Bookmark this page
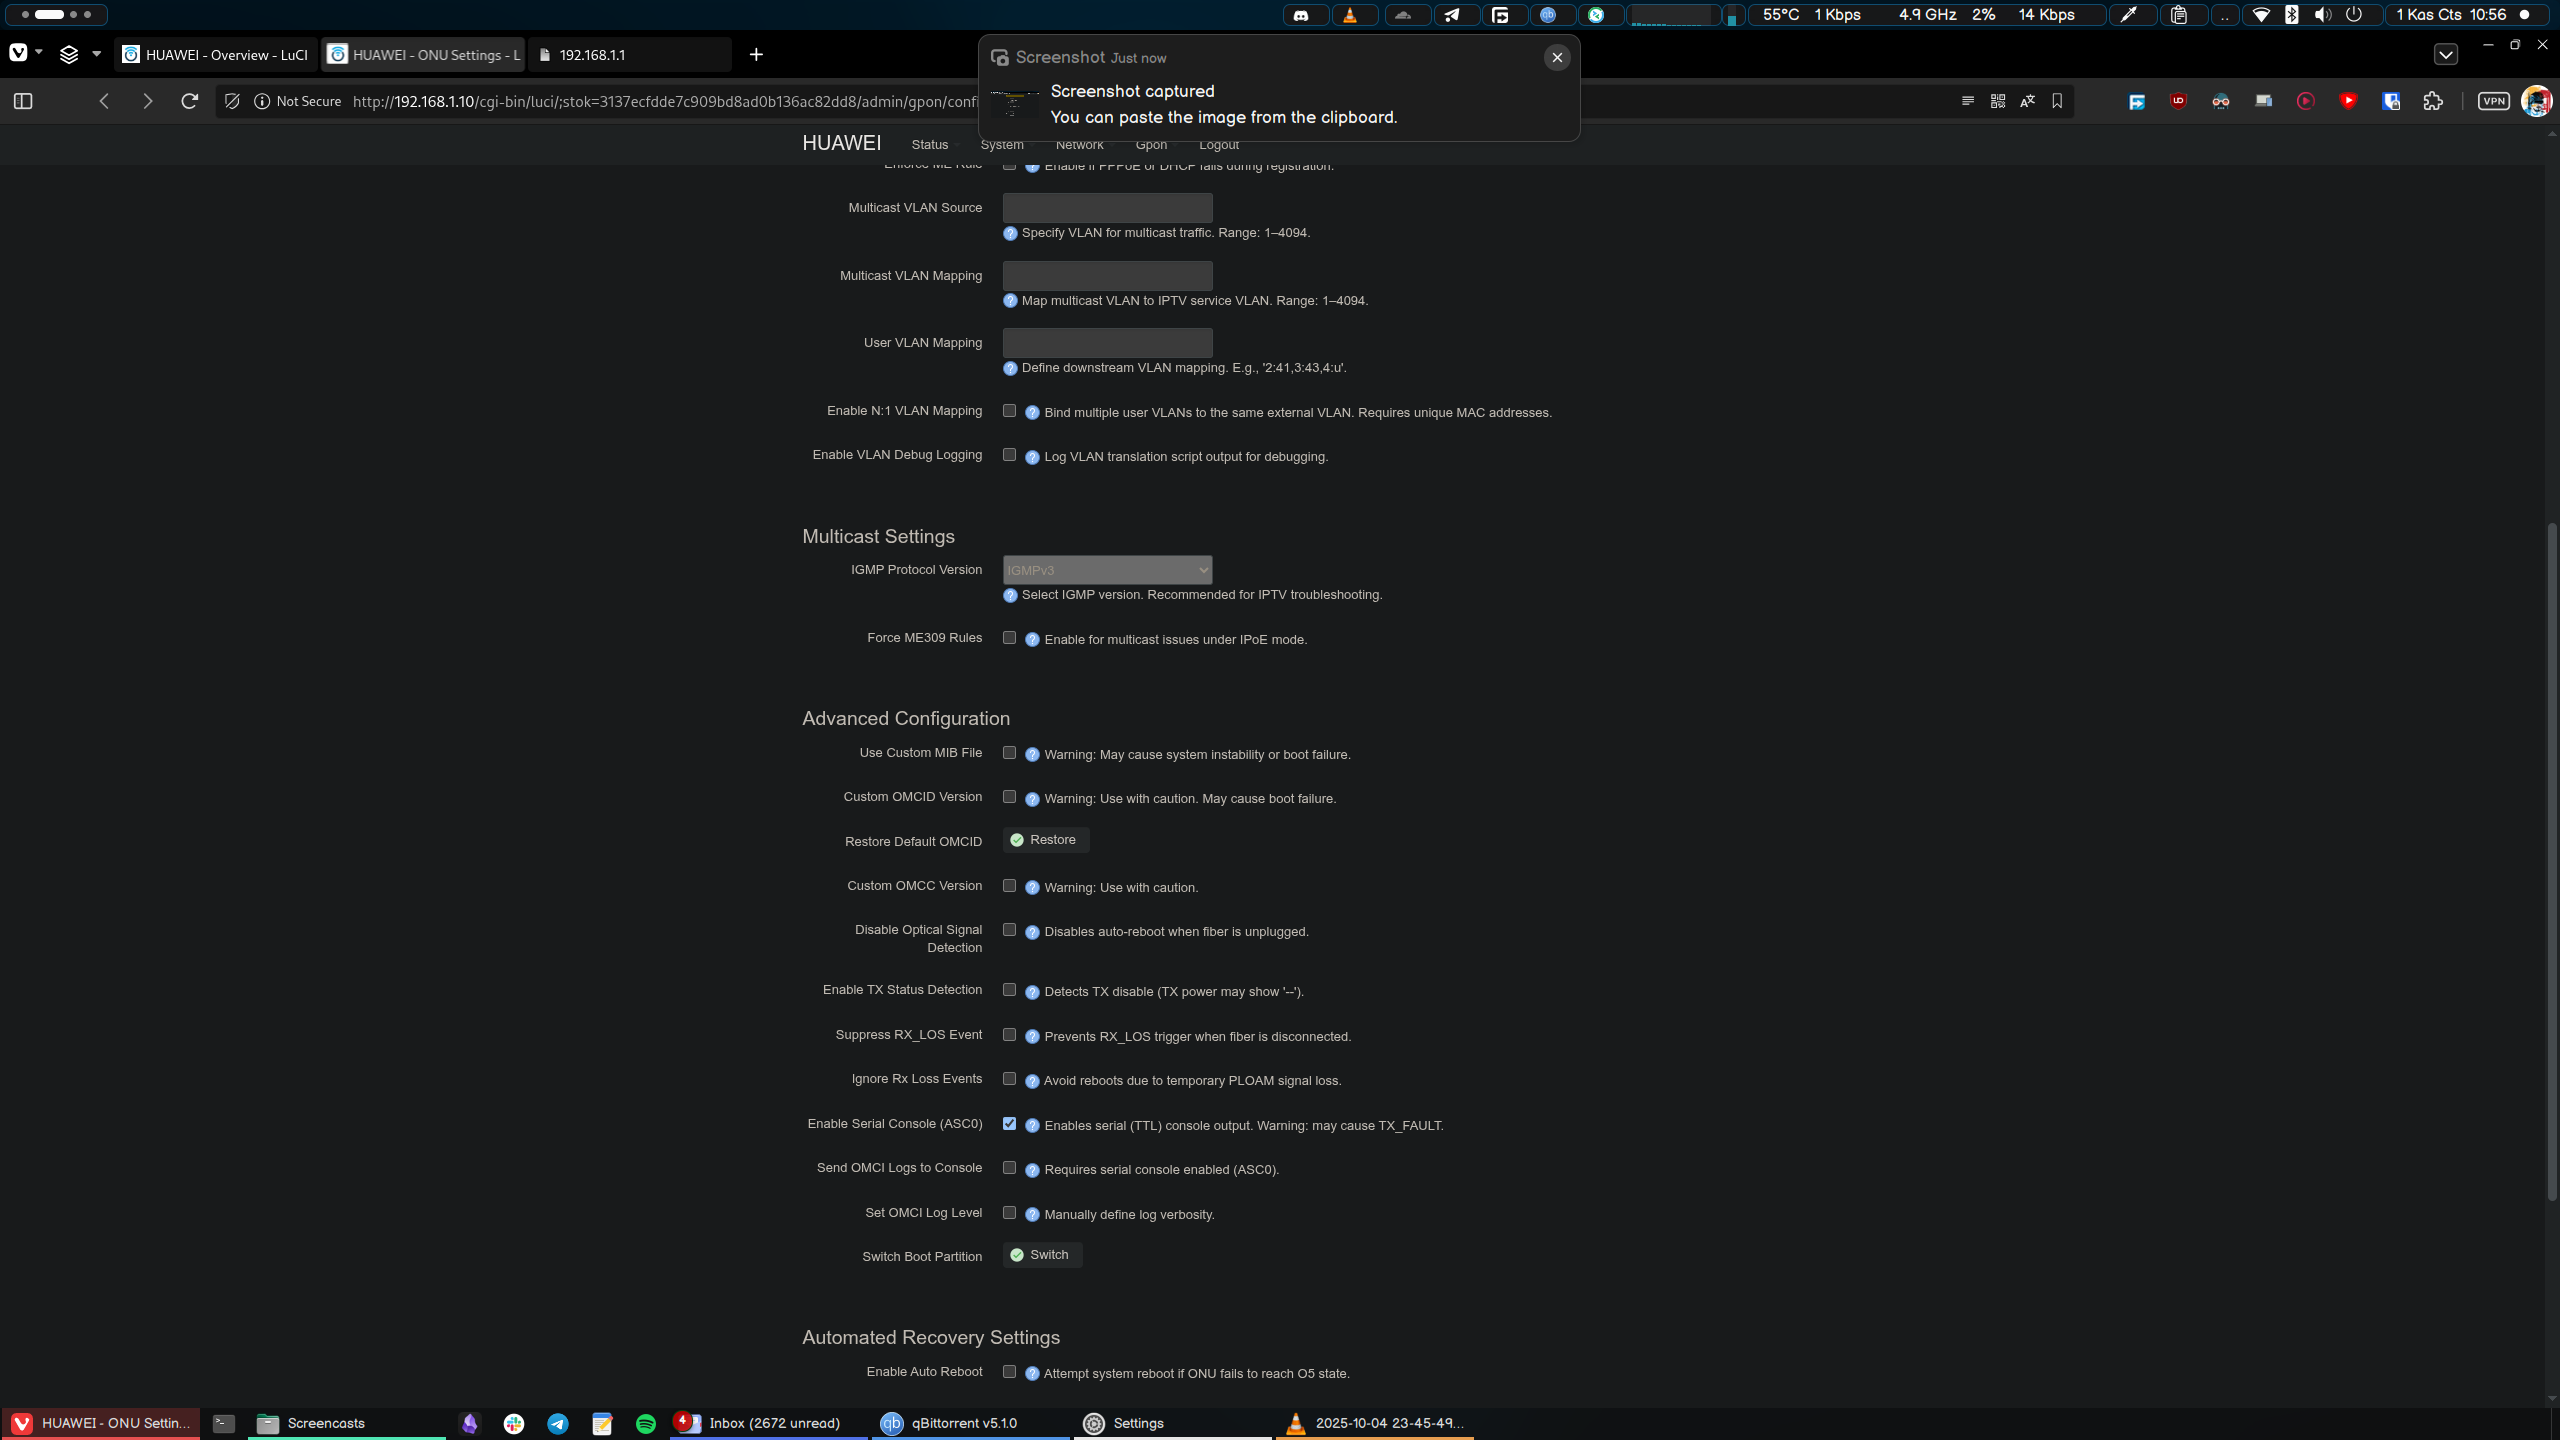The image size is (2560, 1440). pyautogui.click(x=2057, y=101)
